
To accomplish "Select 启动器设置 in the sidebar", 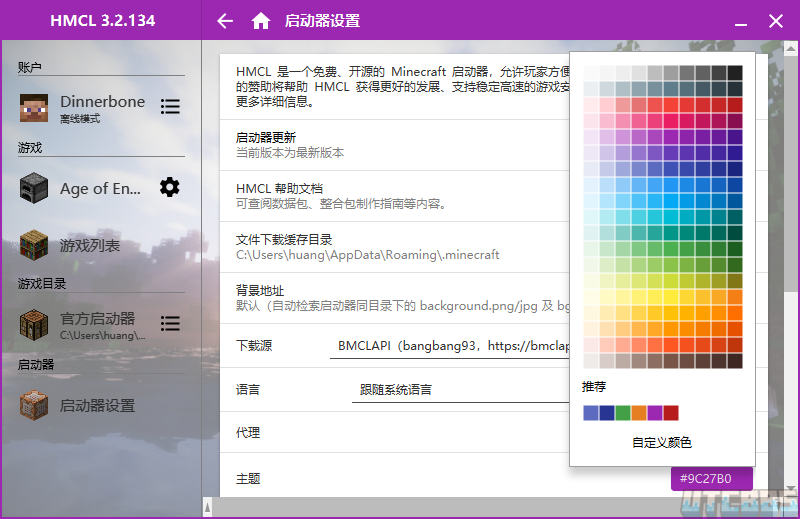I will point(97,406).
